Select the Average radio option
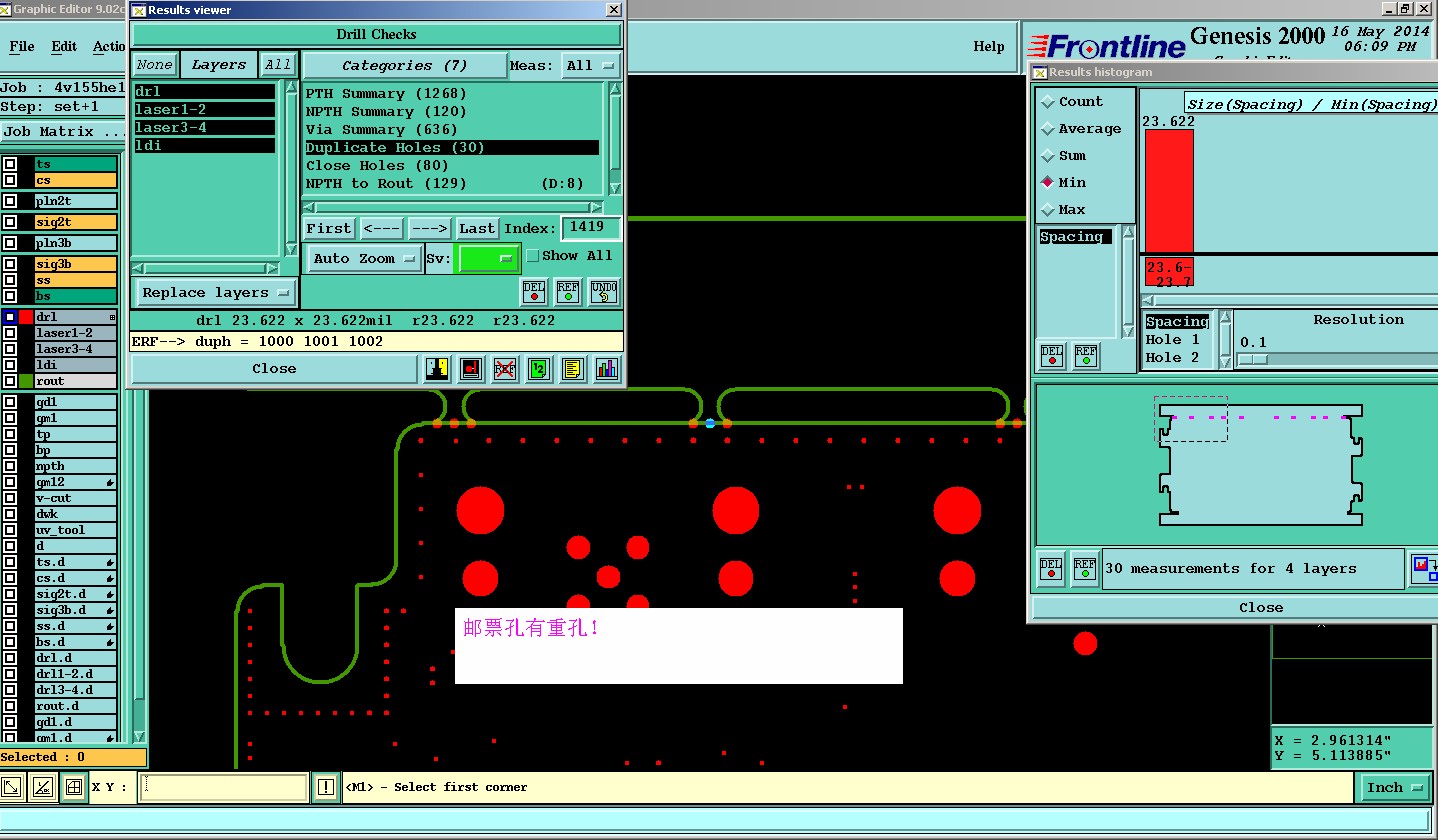Screen dimensions: 1438x840 [1048, 129]
